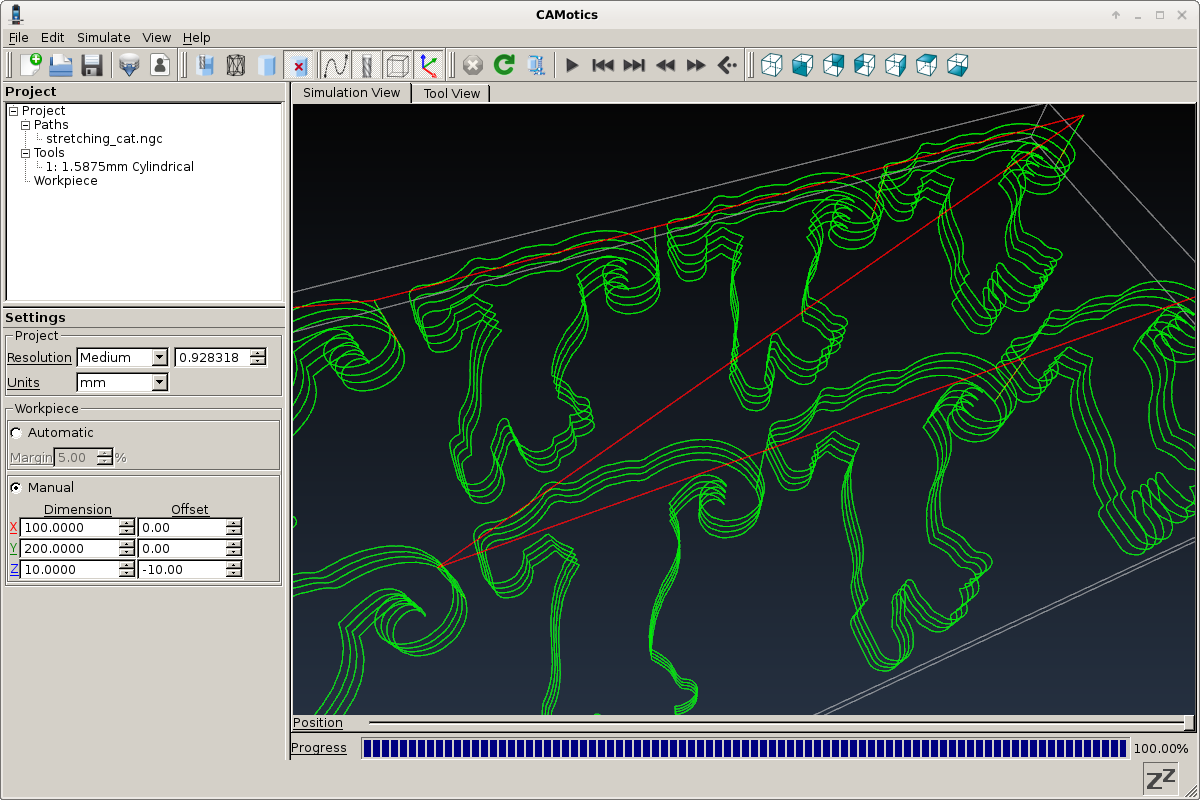
Task: Open the Units dropdown
Action: point(160,382)
